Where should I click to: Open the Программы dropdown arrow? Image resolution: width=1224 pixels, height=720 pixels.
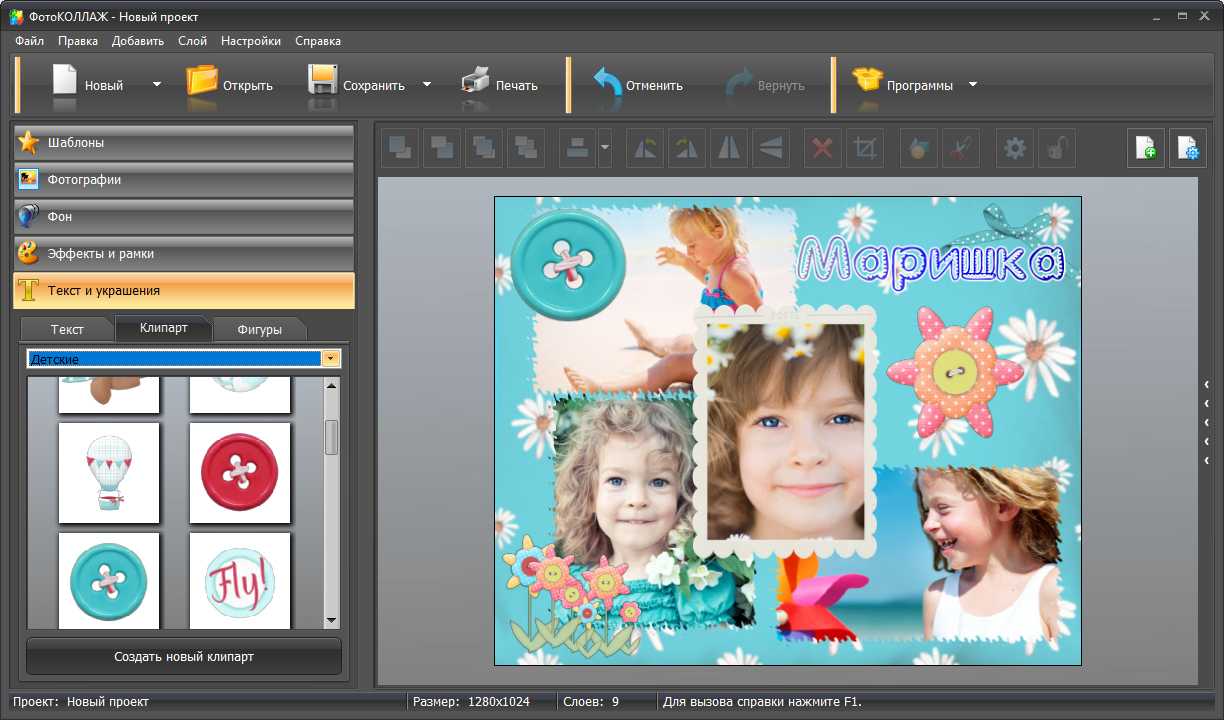[973, 85]
